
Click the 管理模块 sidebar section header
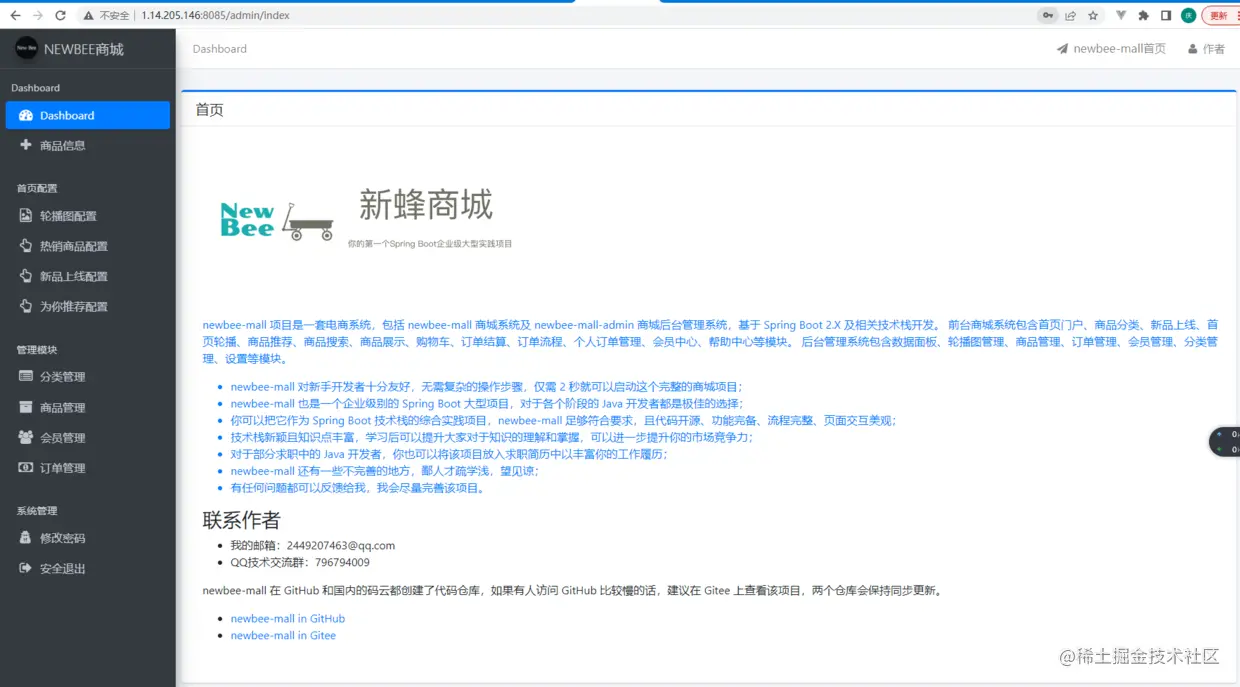click(37, 350)
